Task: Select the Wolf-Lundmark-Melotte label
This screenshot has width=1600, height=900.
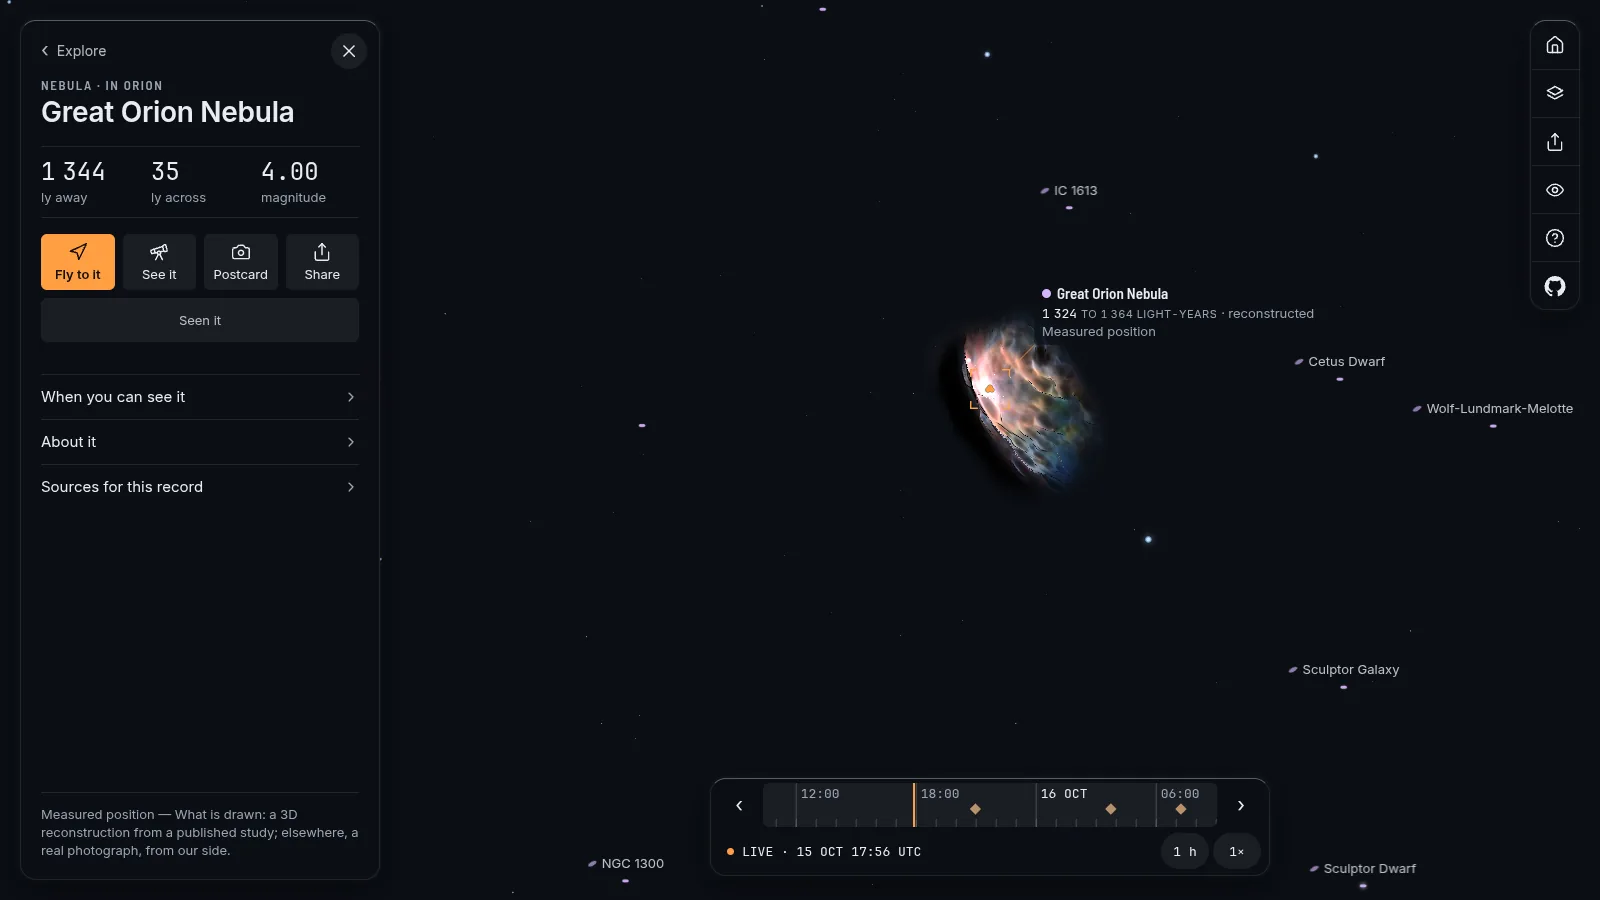Action: [1493, 409]
